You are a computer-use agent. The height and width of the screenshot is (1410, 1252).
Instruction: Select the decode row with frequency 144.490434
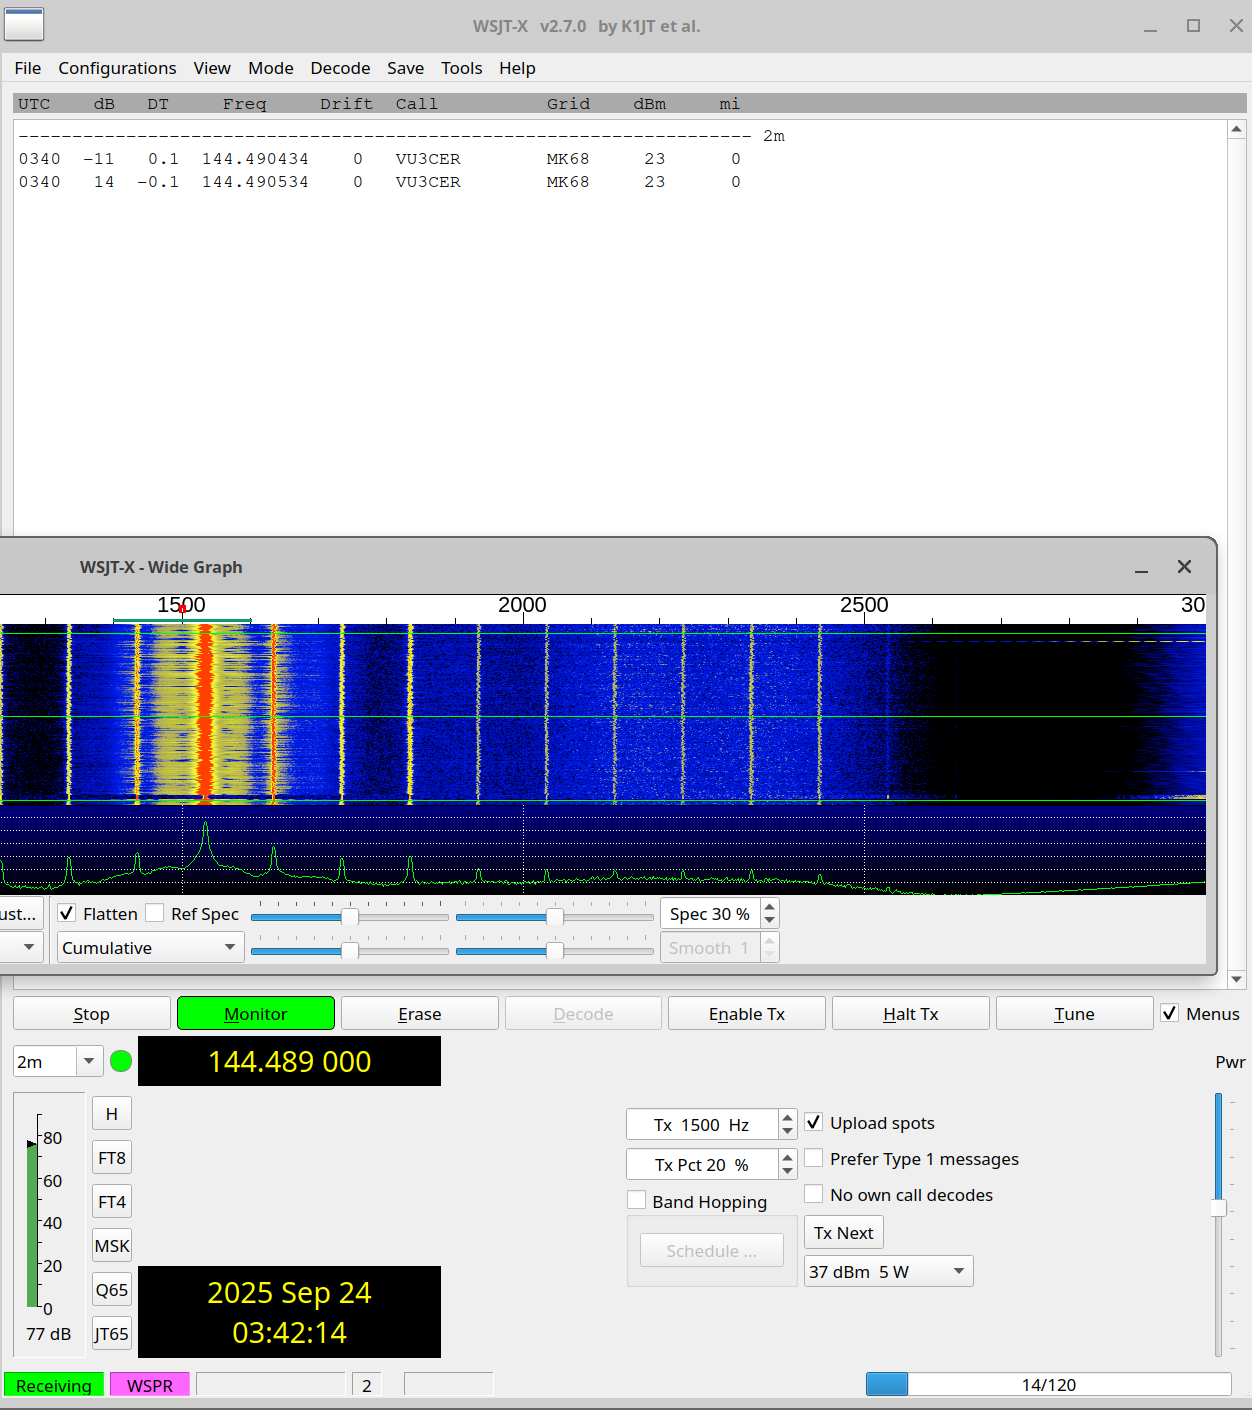(380, 159)
